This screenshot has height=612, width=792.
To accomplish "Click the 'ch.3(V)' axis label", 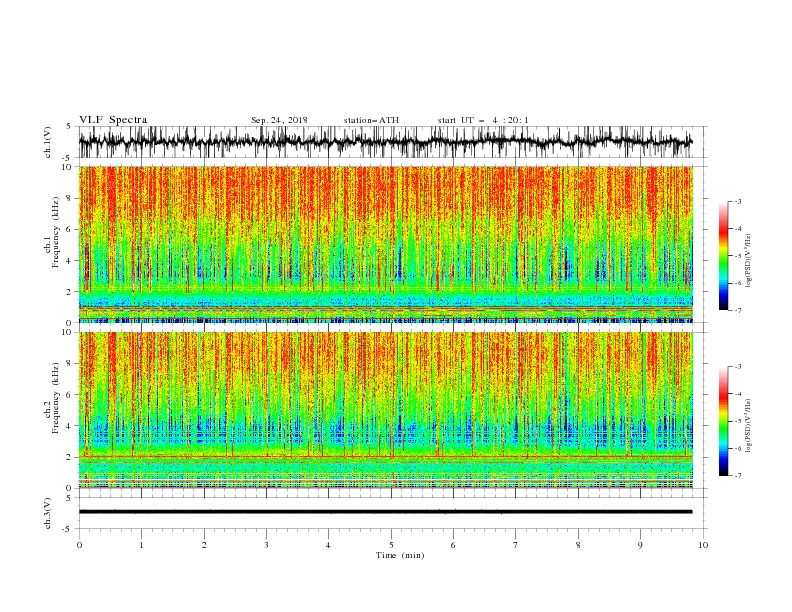I will point(48,513).
